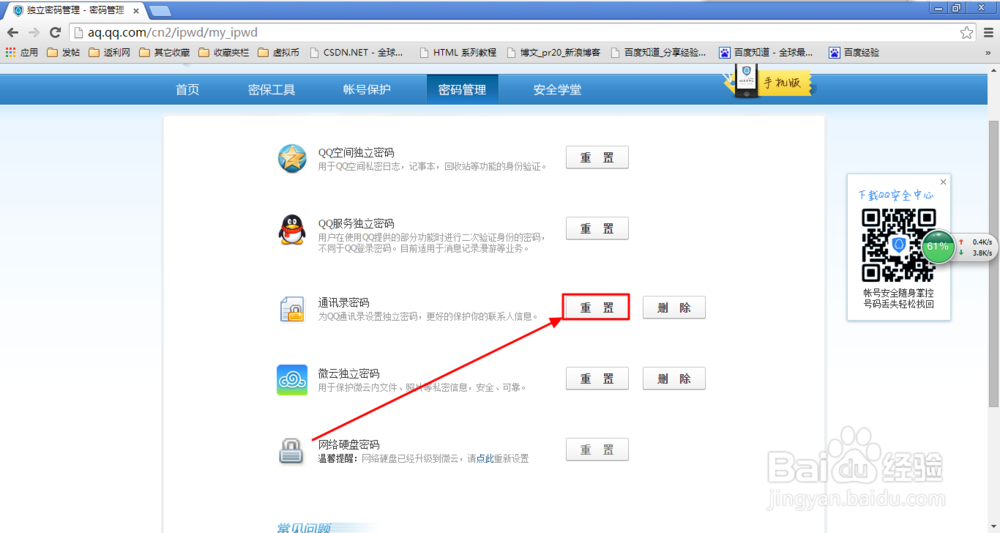Open the HTML 系列教程 bookmark

[458, 52]
